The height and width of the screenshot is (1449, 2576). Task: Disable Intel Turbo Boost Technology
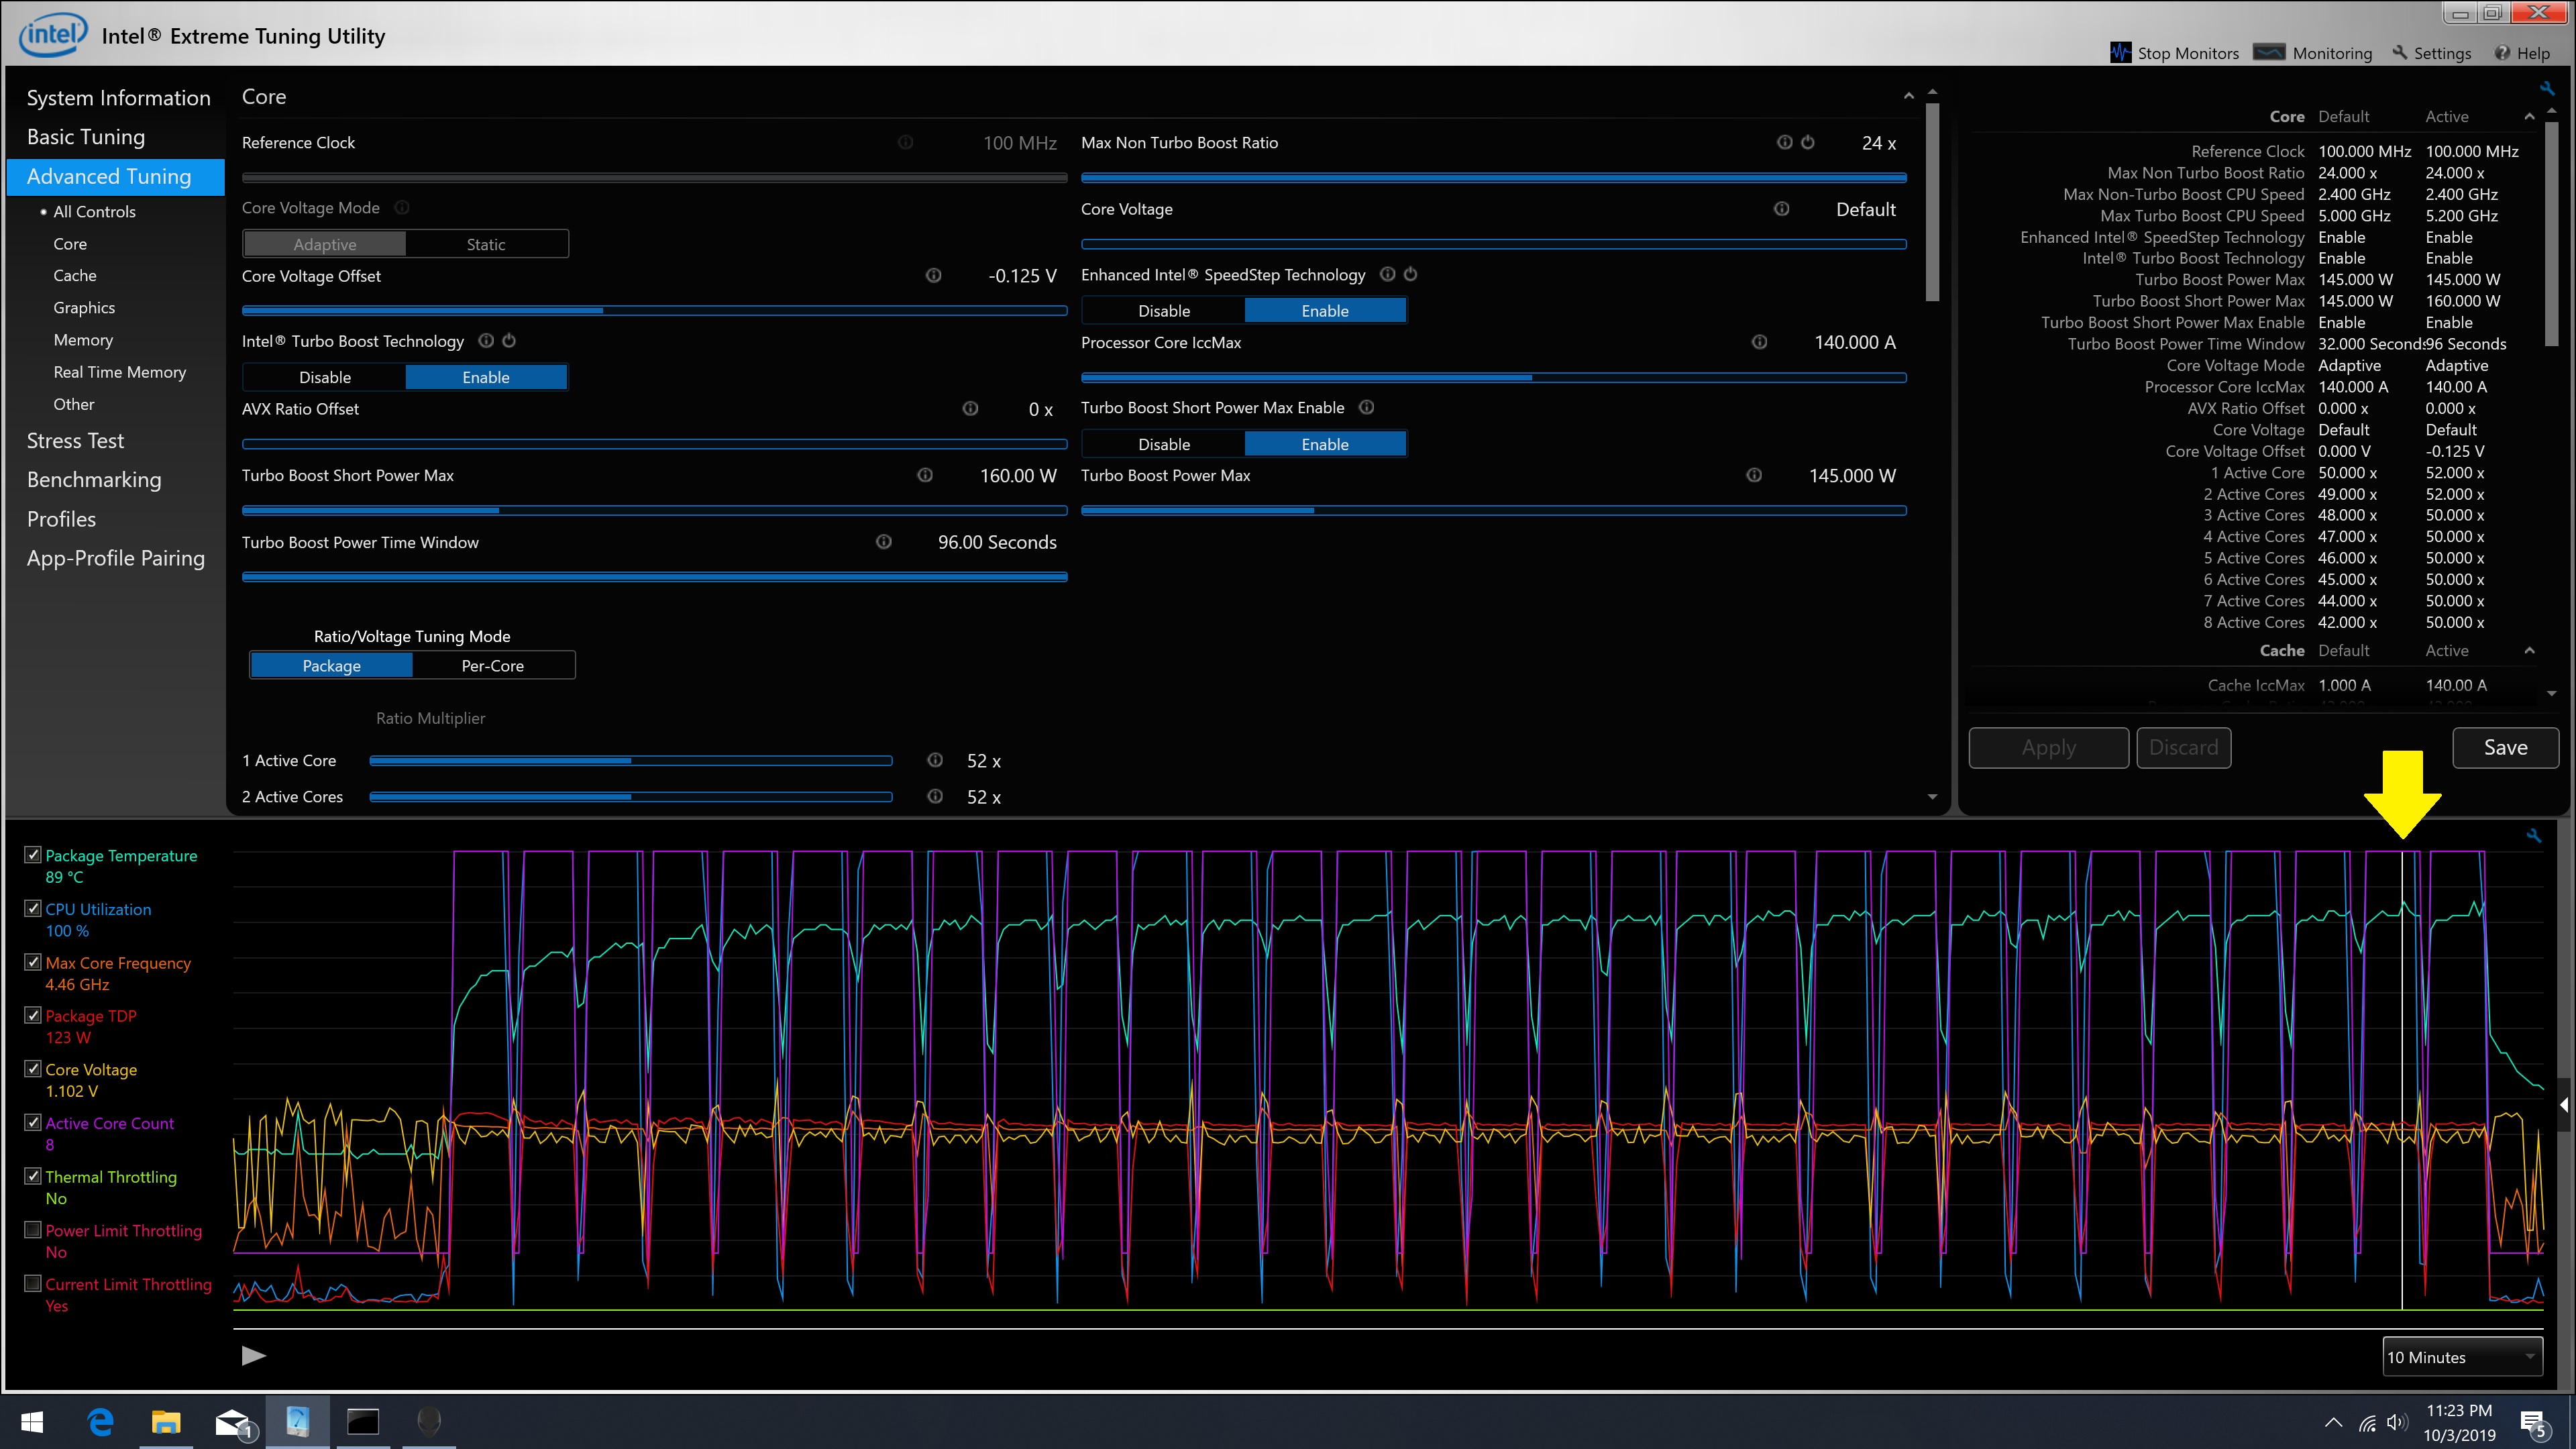pos(325,377)
